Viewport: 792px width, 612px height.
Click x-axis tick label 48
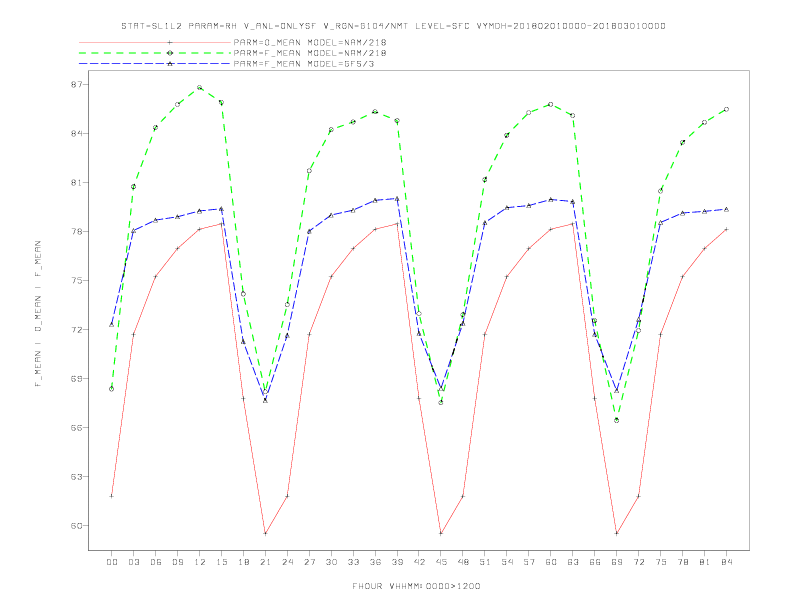click(x=463, y=562)
